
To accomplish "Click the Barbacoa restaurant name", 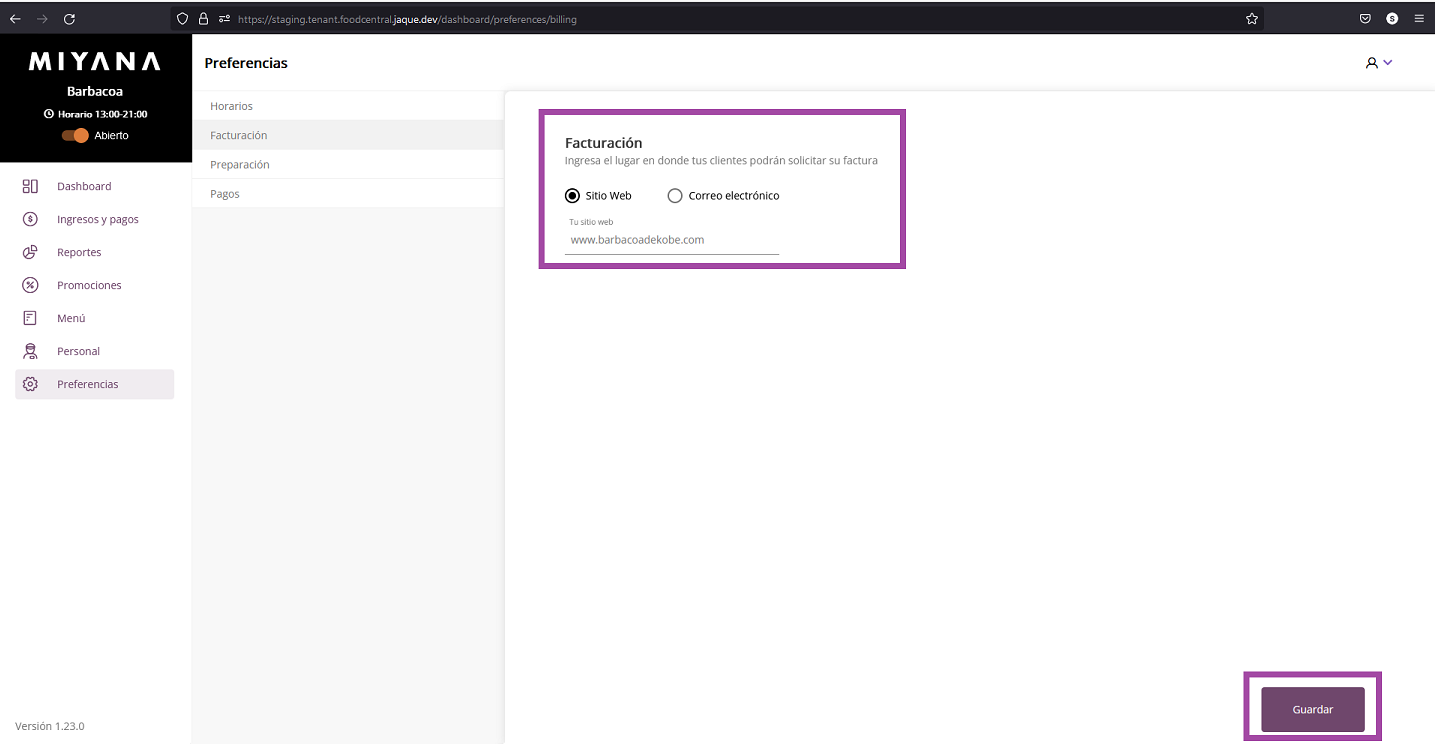I will pyautogui.click(x=95, y=91).
